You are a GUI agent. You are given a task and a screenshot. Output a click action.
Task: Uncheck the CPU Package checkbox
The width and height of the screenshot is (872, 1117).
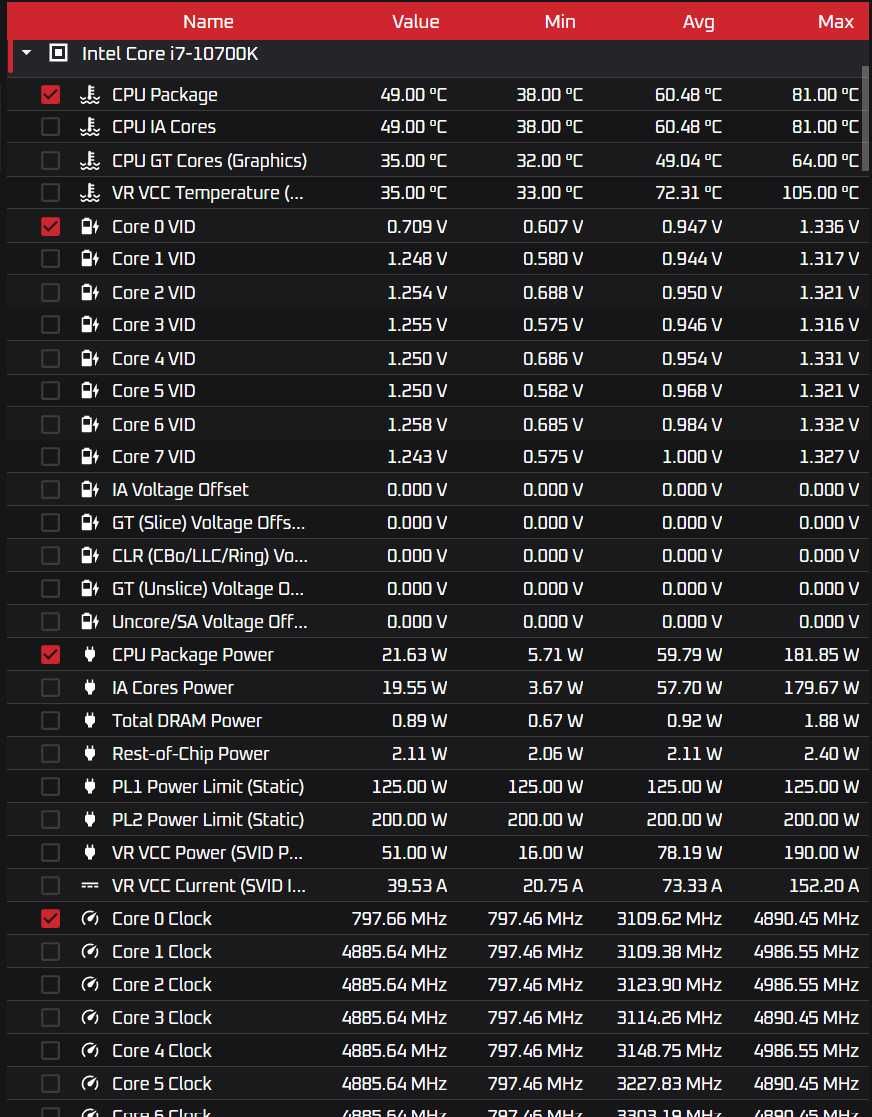[x=51, y=95]
